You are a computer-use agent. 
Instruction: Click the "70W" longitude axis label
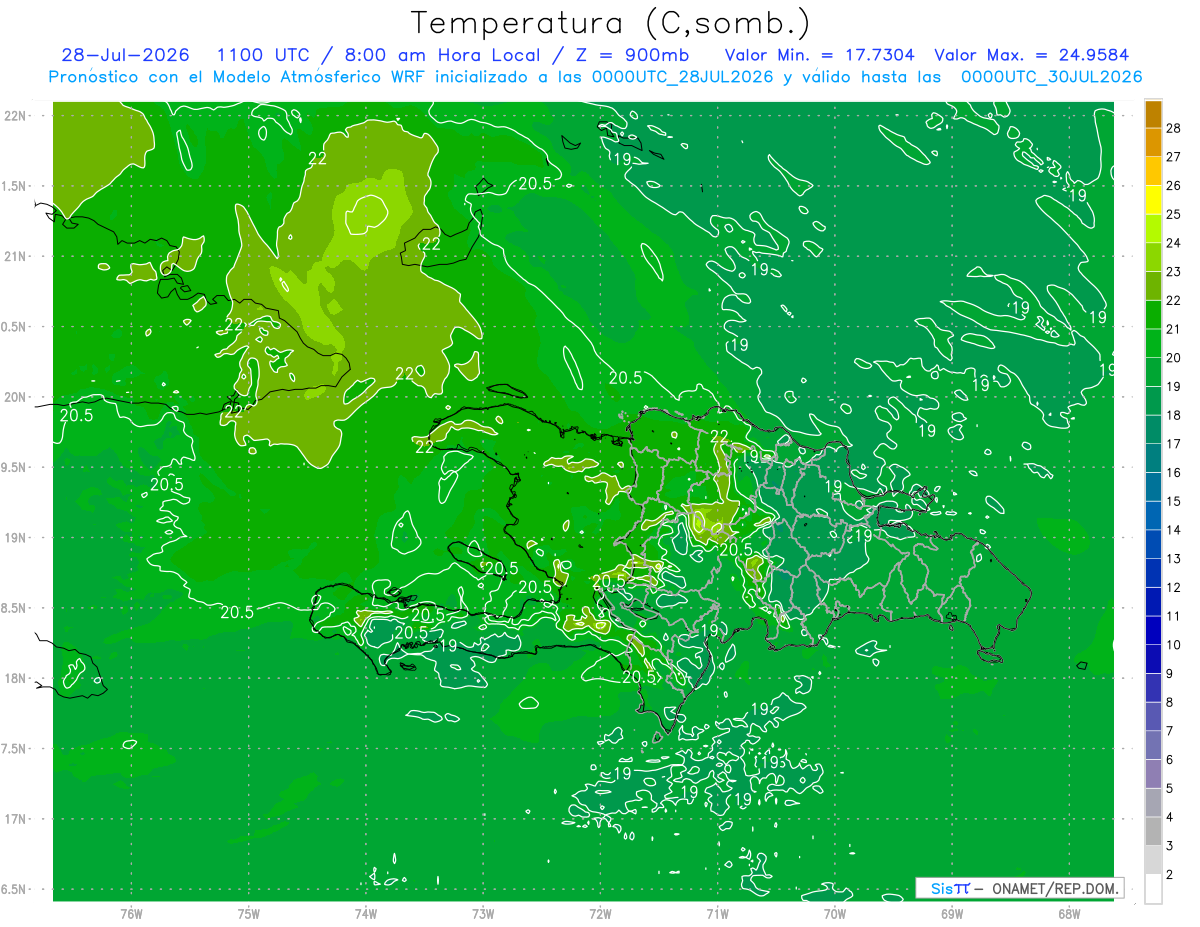tap(835, 914)
